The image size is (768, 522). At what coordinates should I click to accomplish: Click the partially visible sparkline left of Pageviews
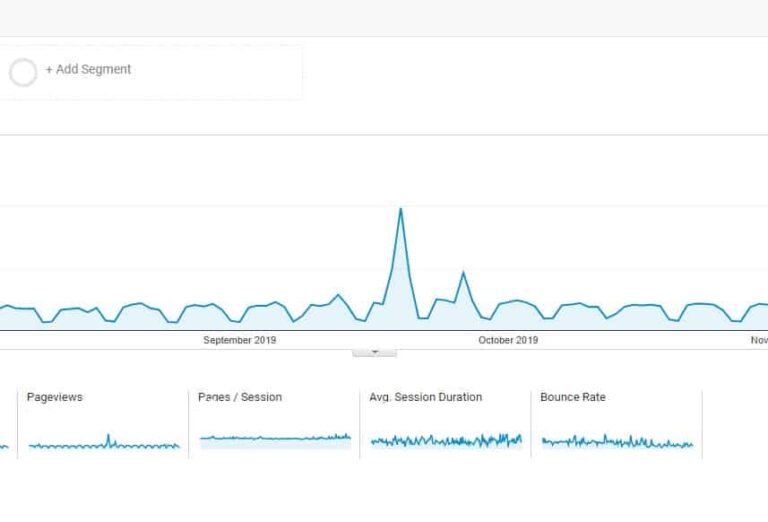4,446
